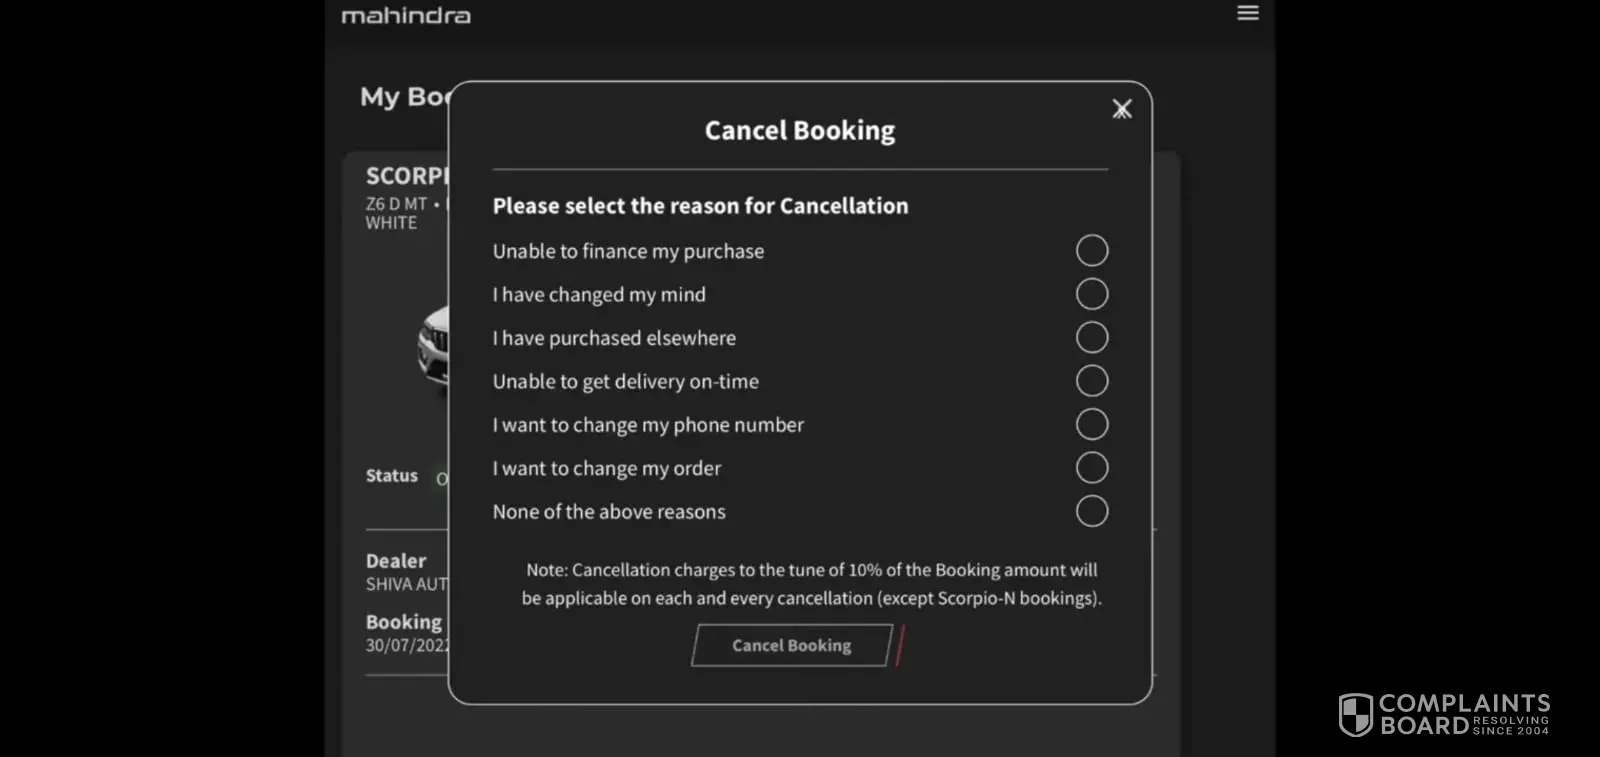
Task: Select "I have purchased elsewhere" radio button
Action: tap(1091, 337)
